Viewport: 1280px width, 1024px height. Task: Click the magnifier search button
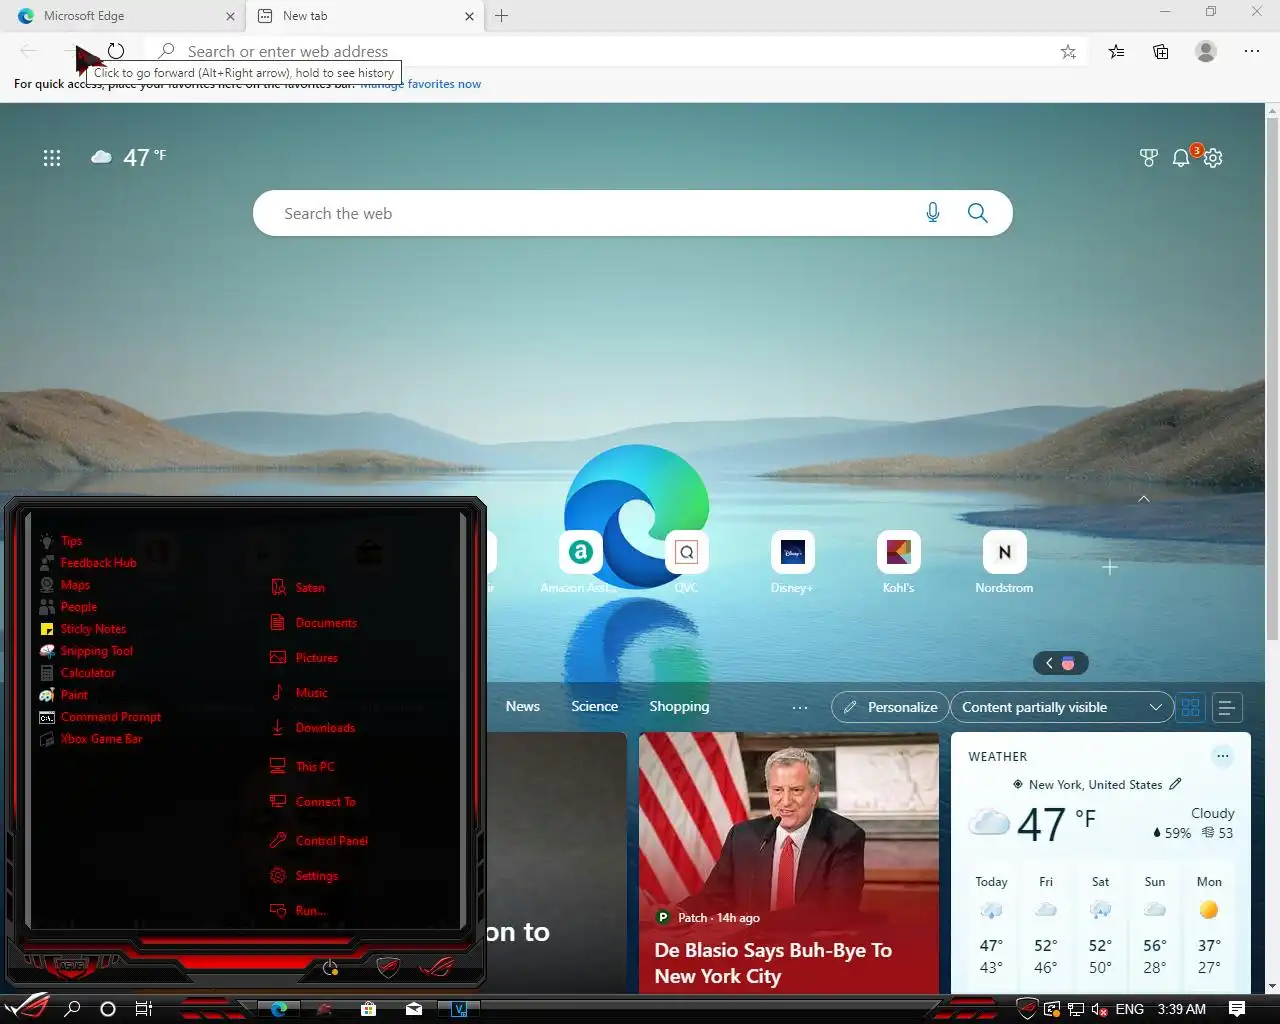click(x=978, y=213)
